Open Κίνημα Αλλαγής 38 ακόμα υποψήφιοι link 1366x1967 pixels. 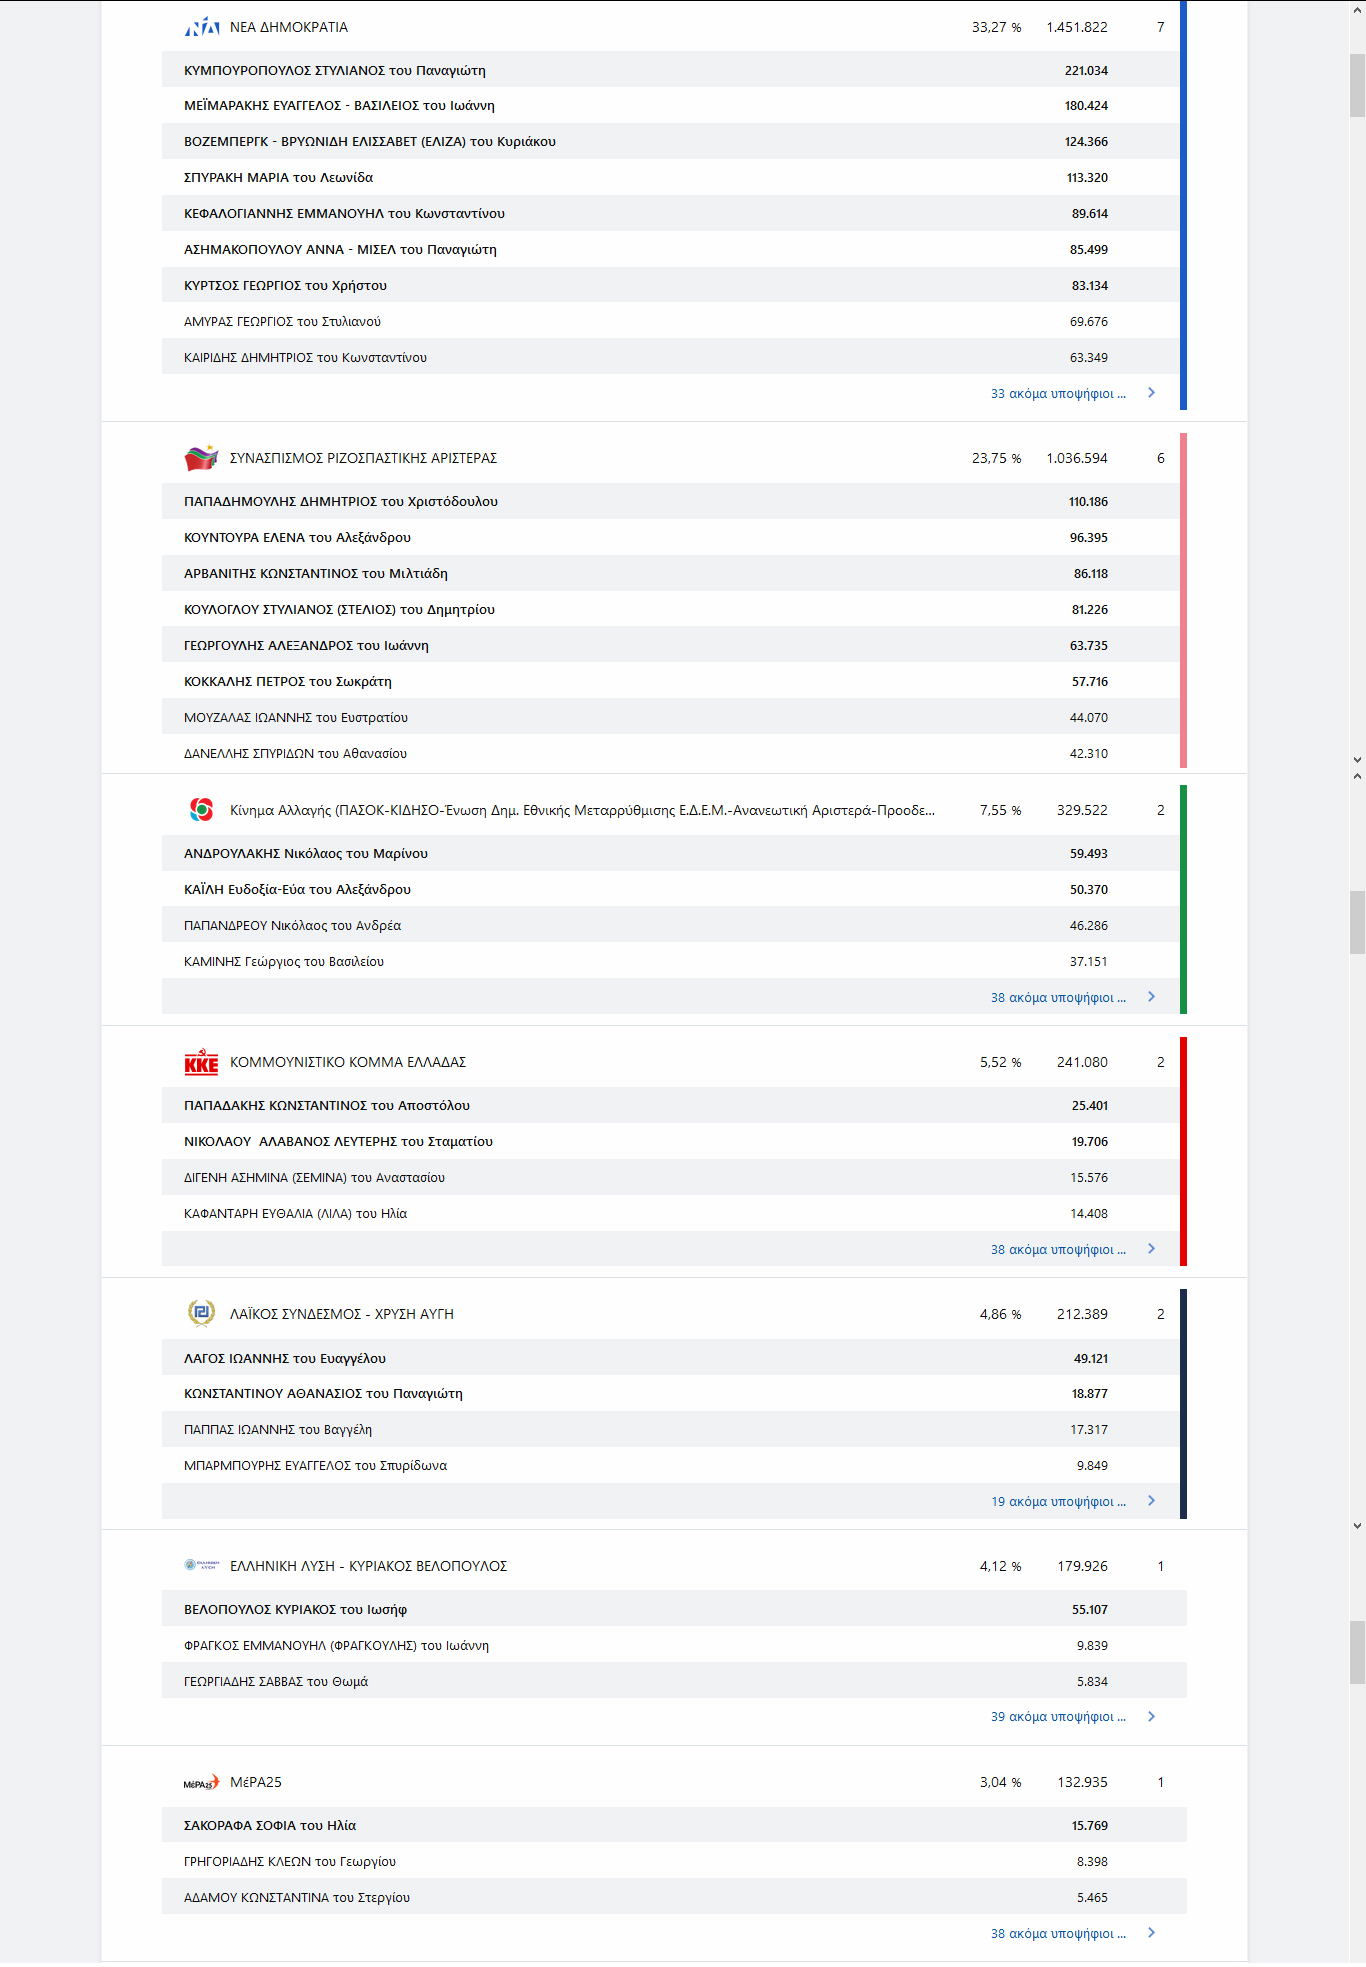(x=1058, y=997)
